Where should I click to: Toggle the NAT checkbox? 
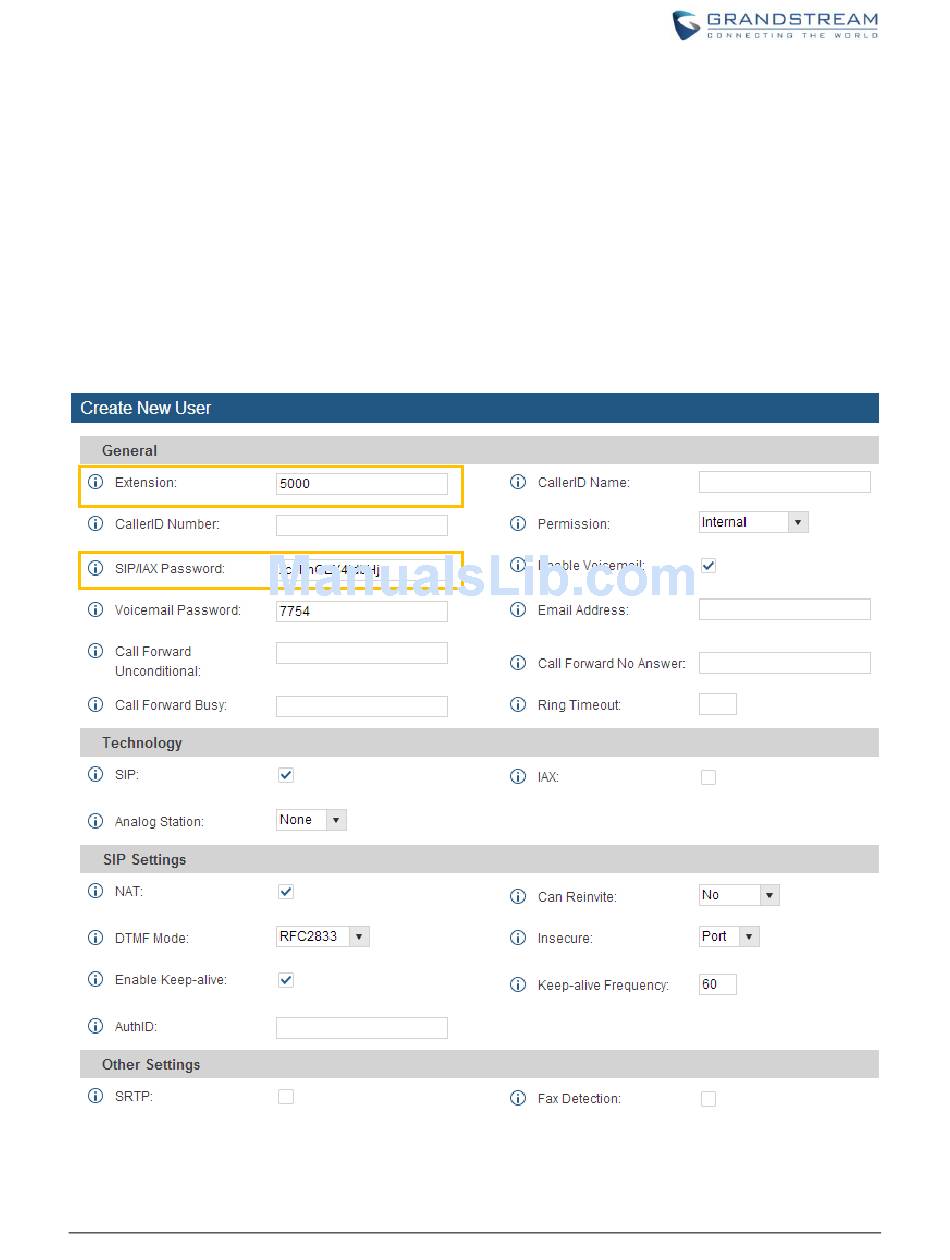coord(286,891)
